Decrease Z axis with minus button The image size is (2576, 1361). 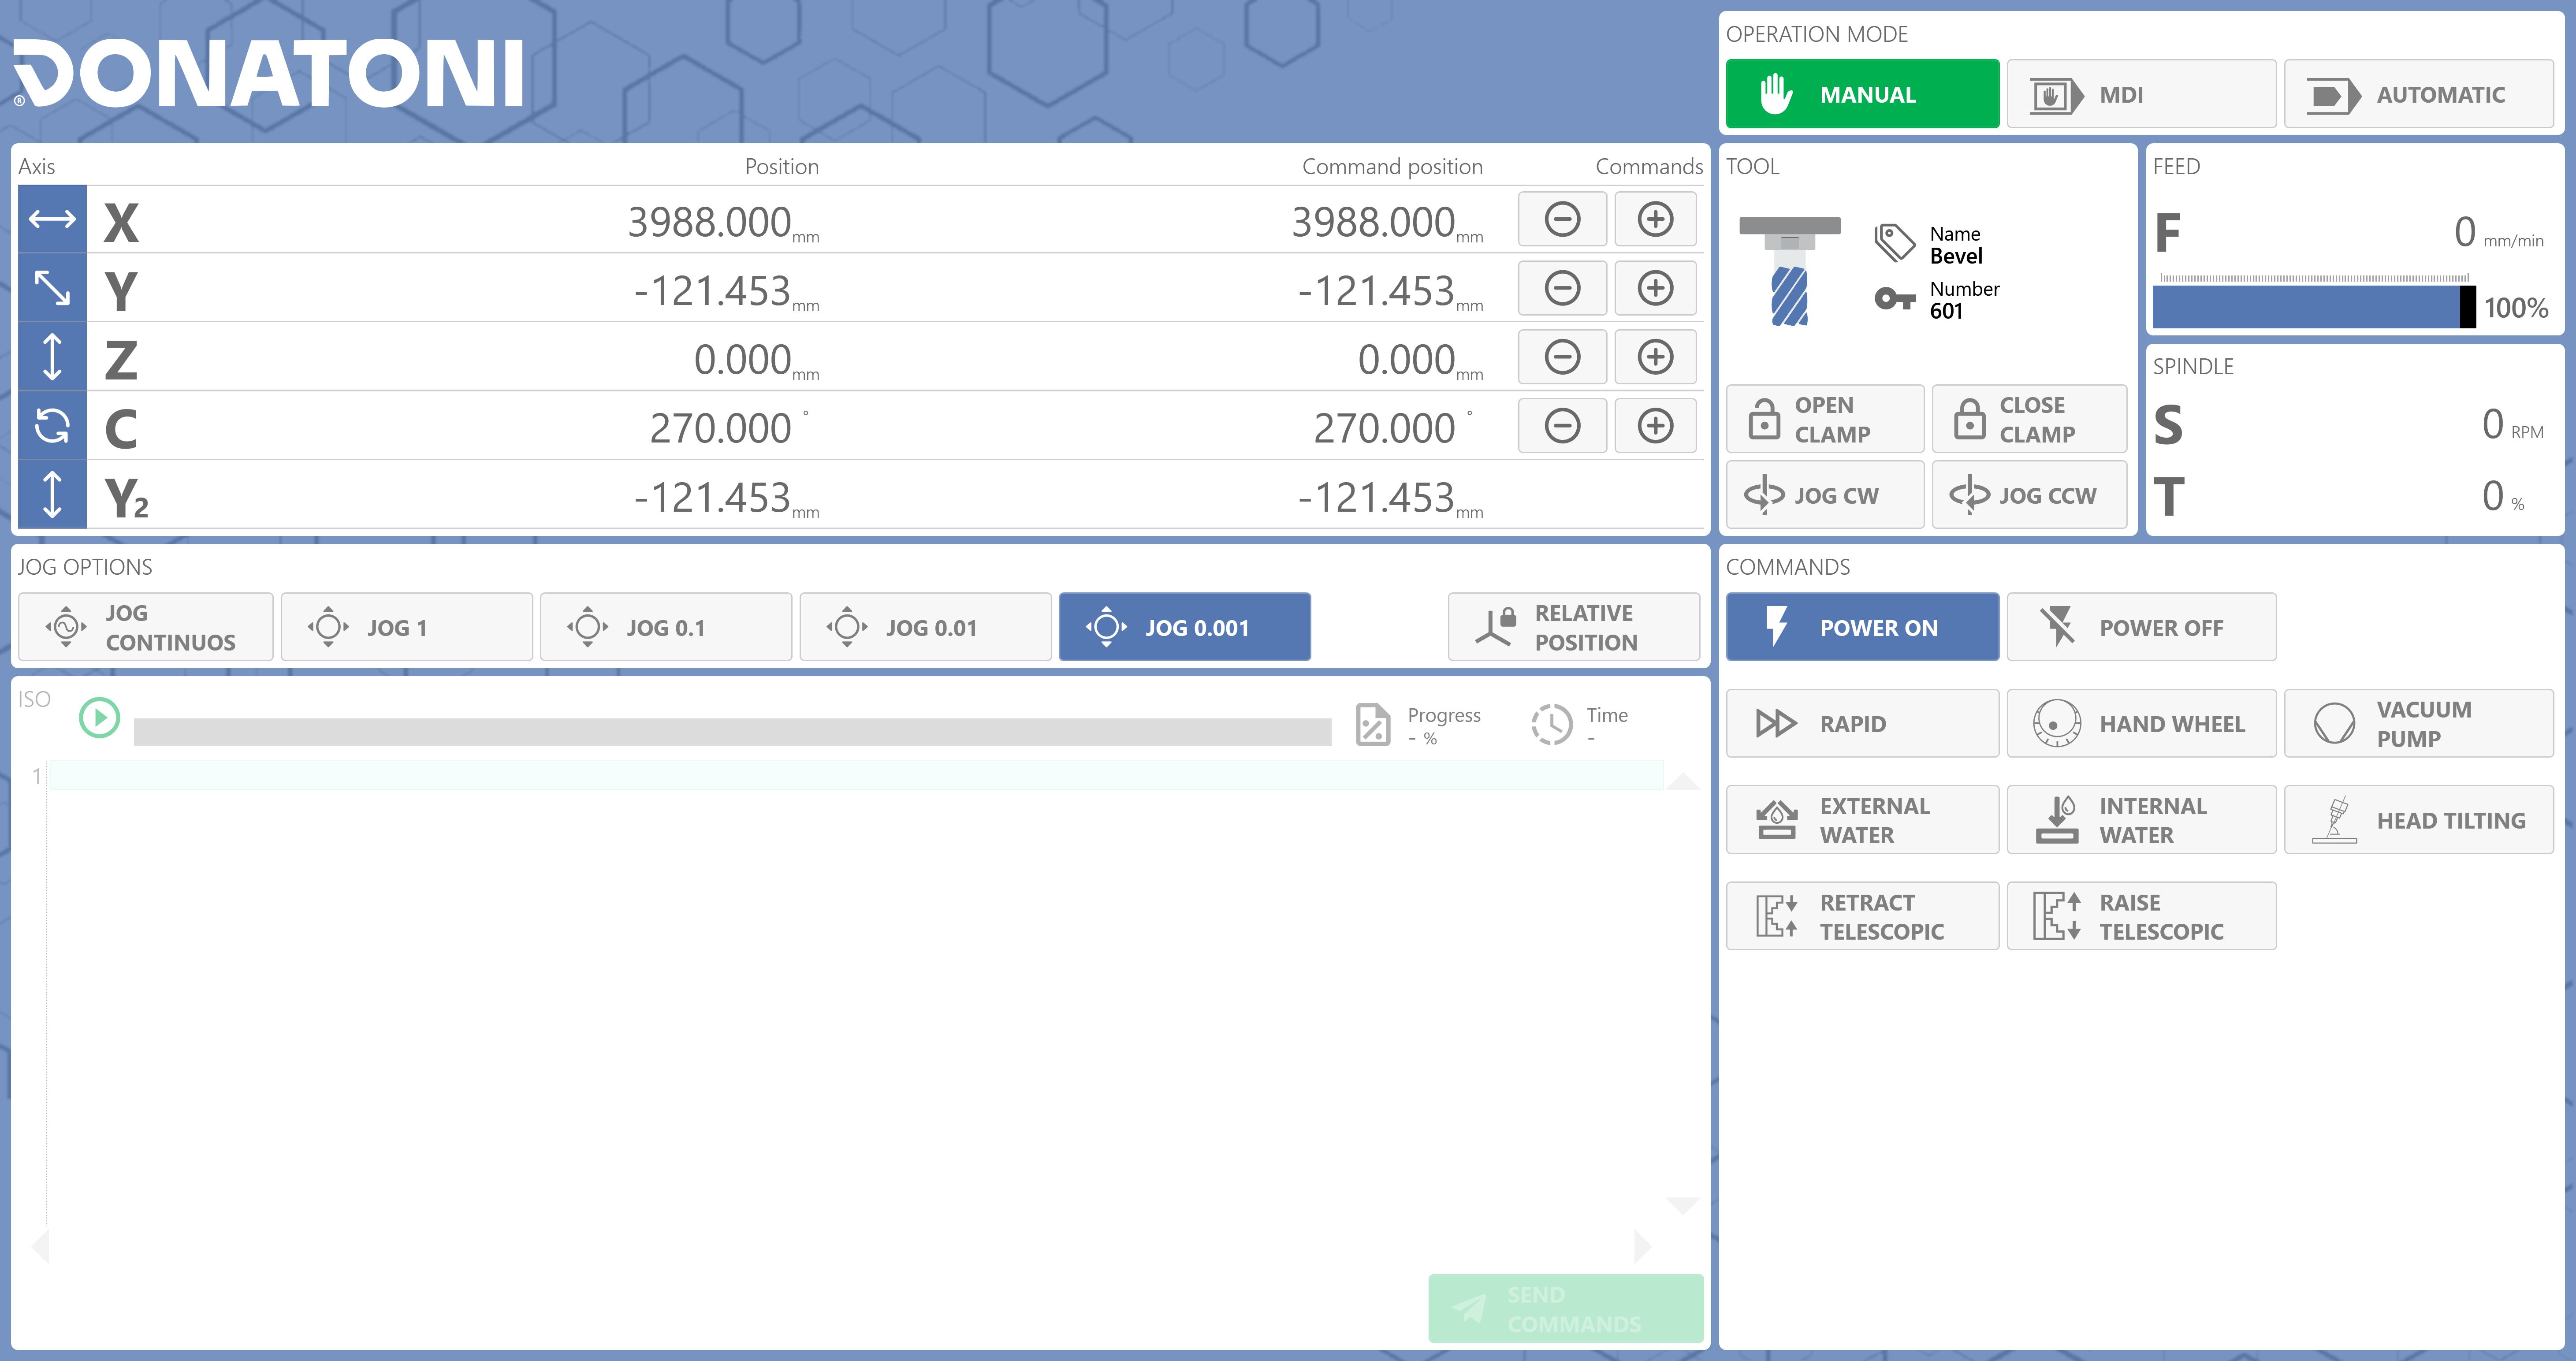click(x=1562, y=357)
